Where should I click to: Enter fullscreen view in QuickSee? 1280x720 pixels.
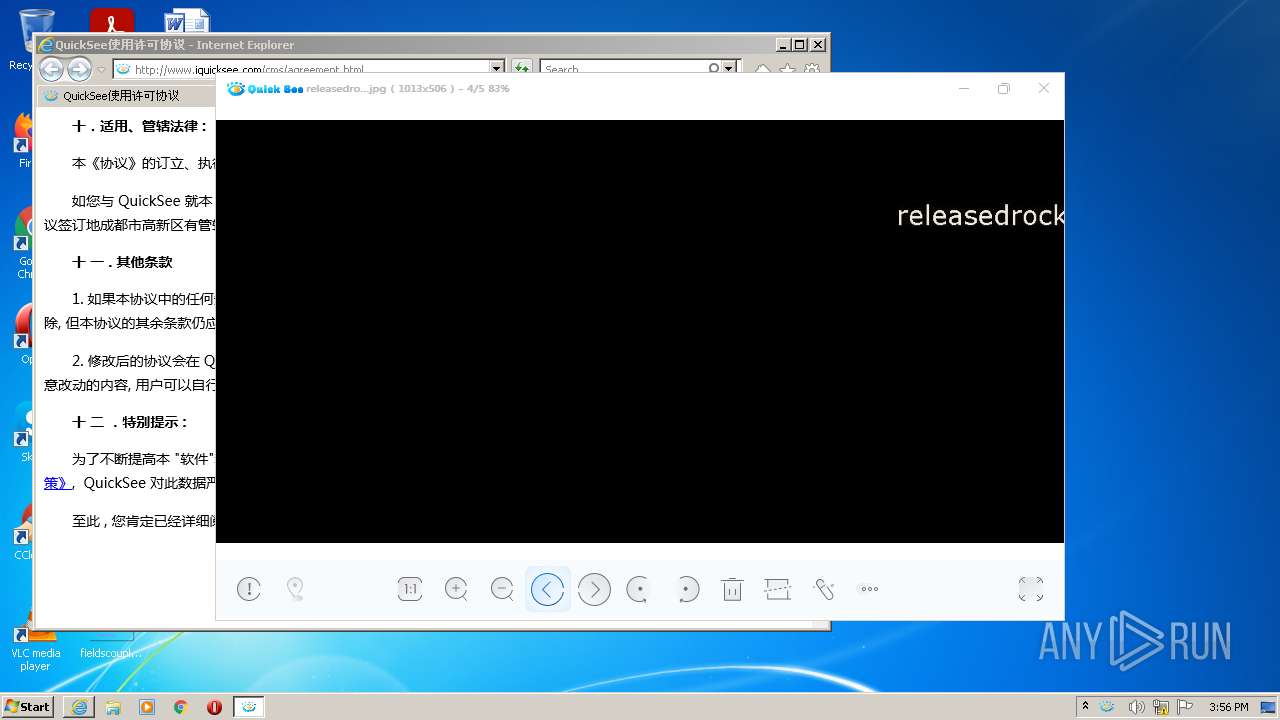click(1031, 589)
